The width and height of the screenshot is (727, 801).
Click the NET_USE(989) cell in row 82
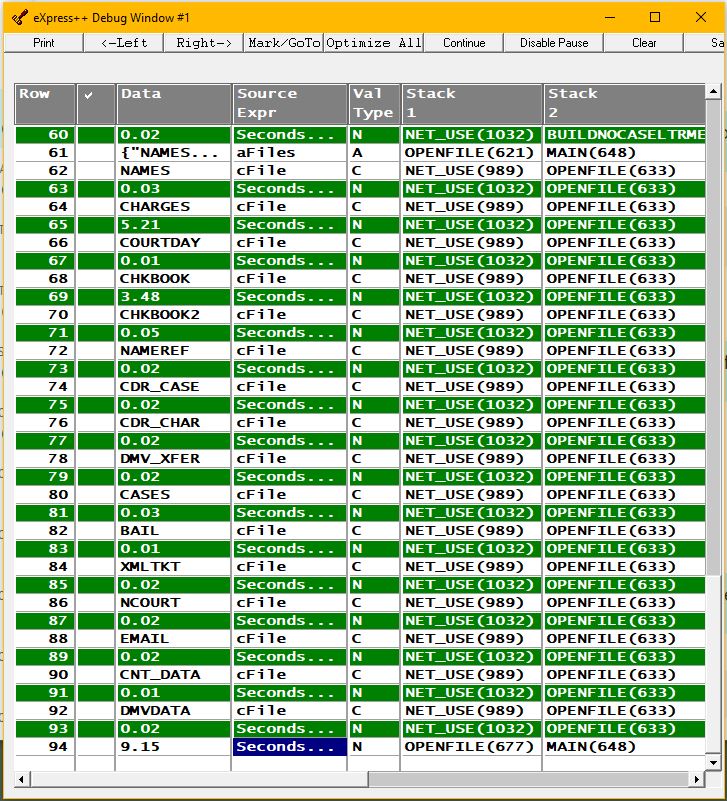click(x=472, y=531)
